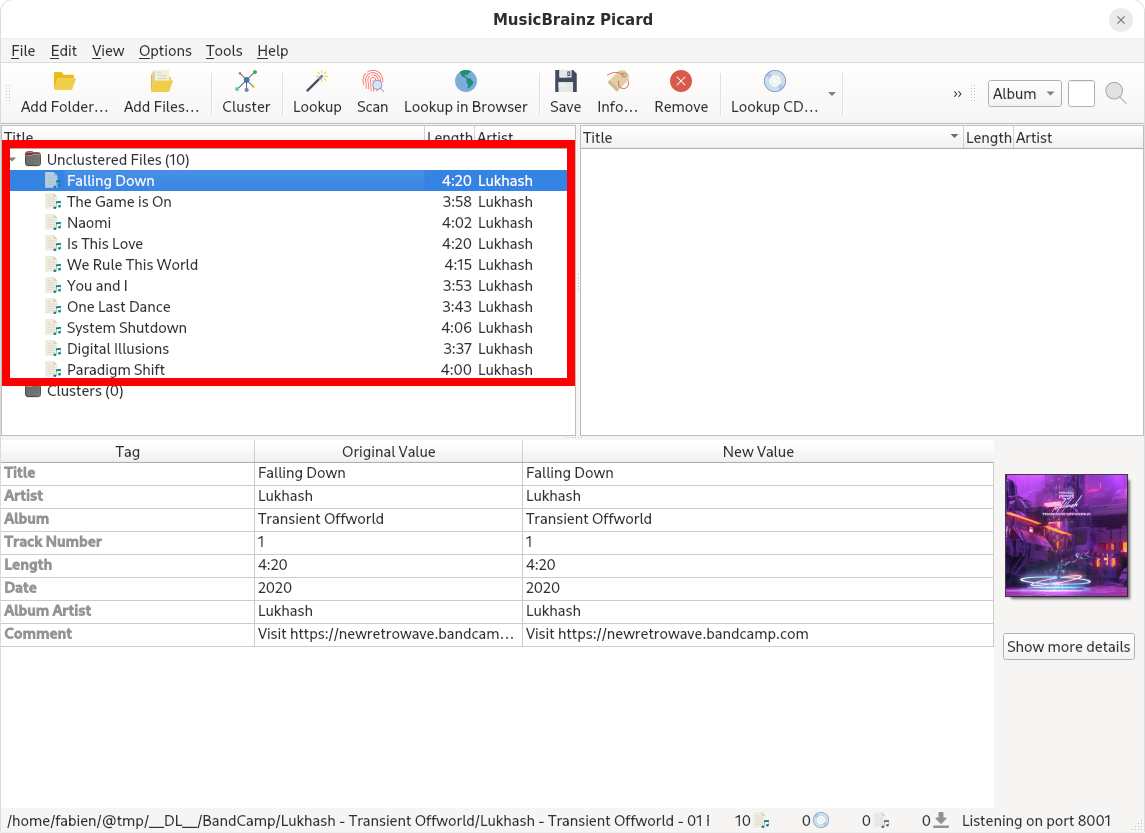
Task: Click the Show more details button
Action: point(1068,647)
